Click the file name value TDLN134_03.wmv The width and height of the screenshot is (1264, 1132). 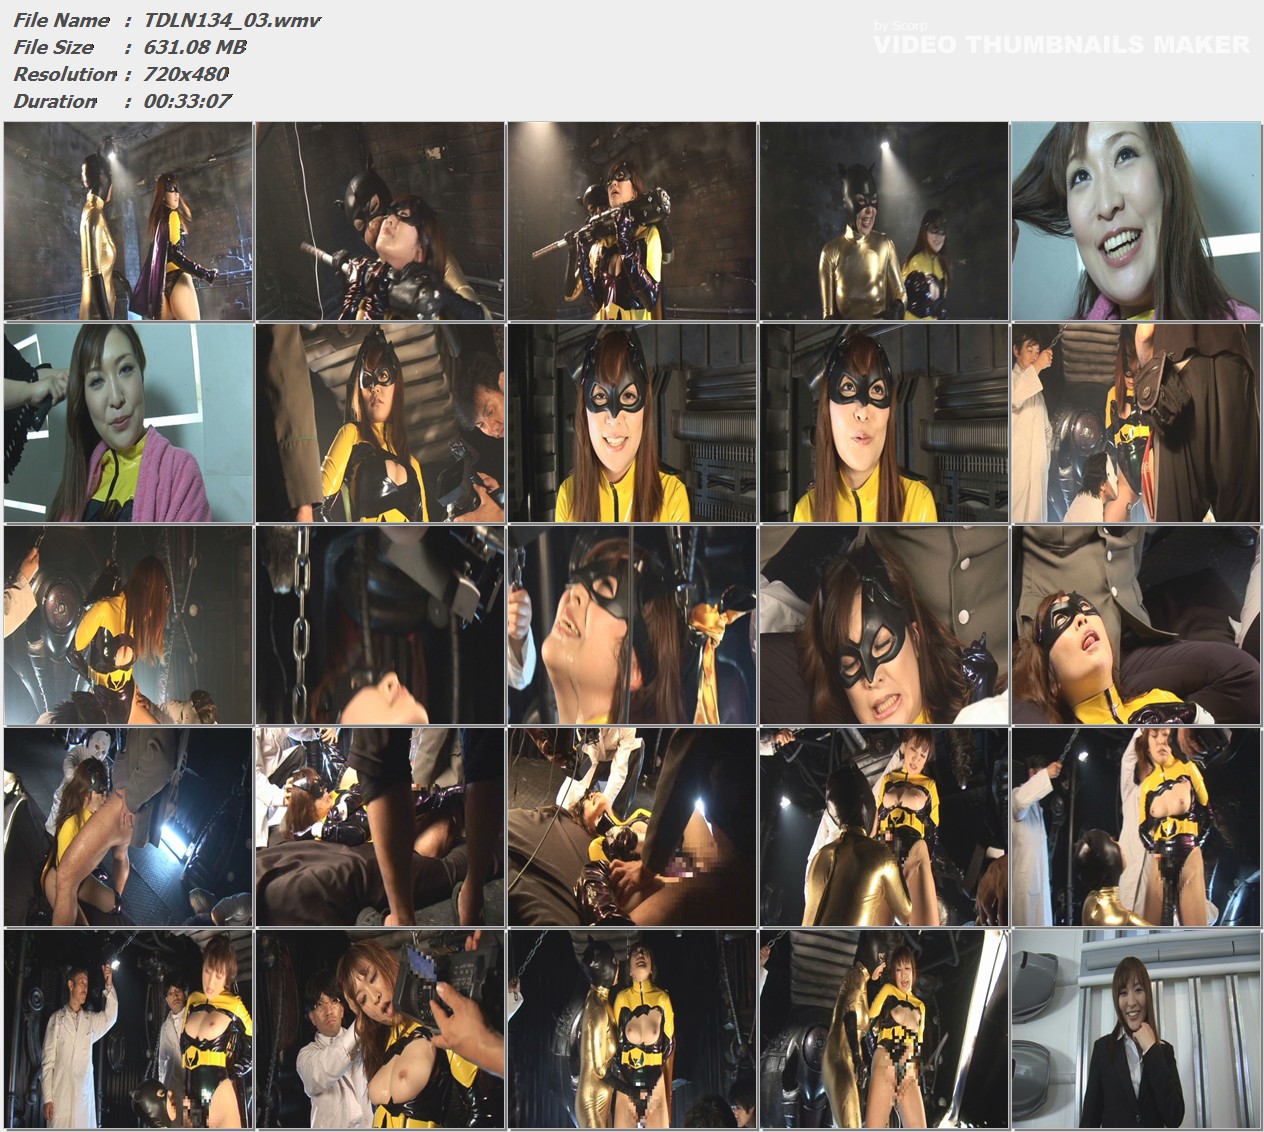232,20
